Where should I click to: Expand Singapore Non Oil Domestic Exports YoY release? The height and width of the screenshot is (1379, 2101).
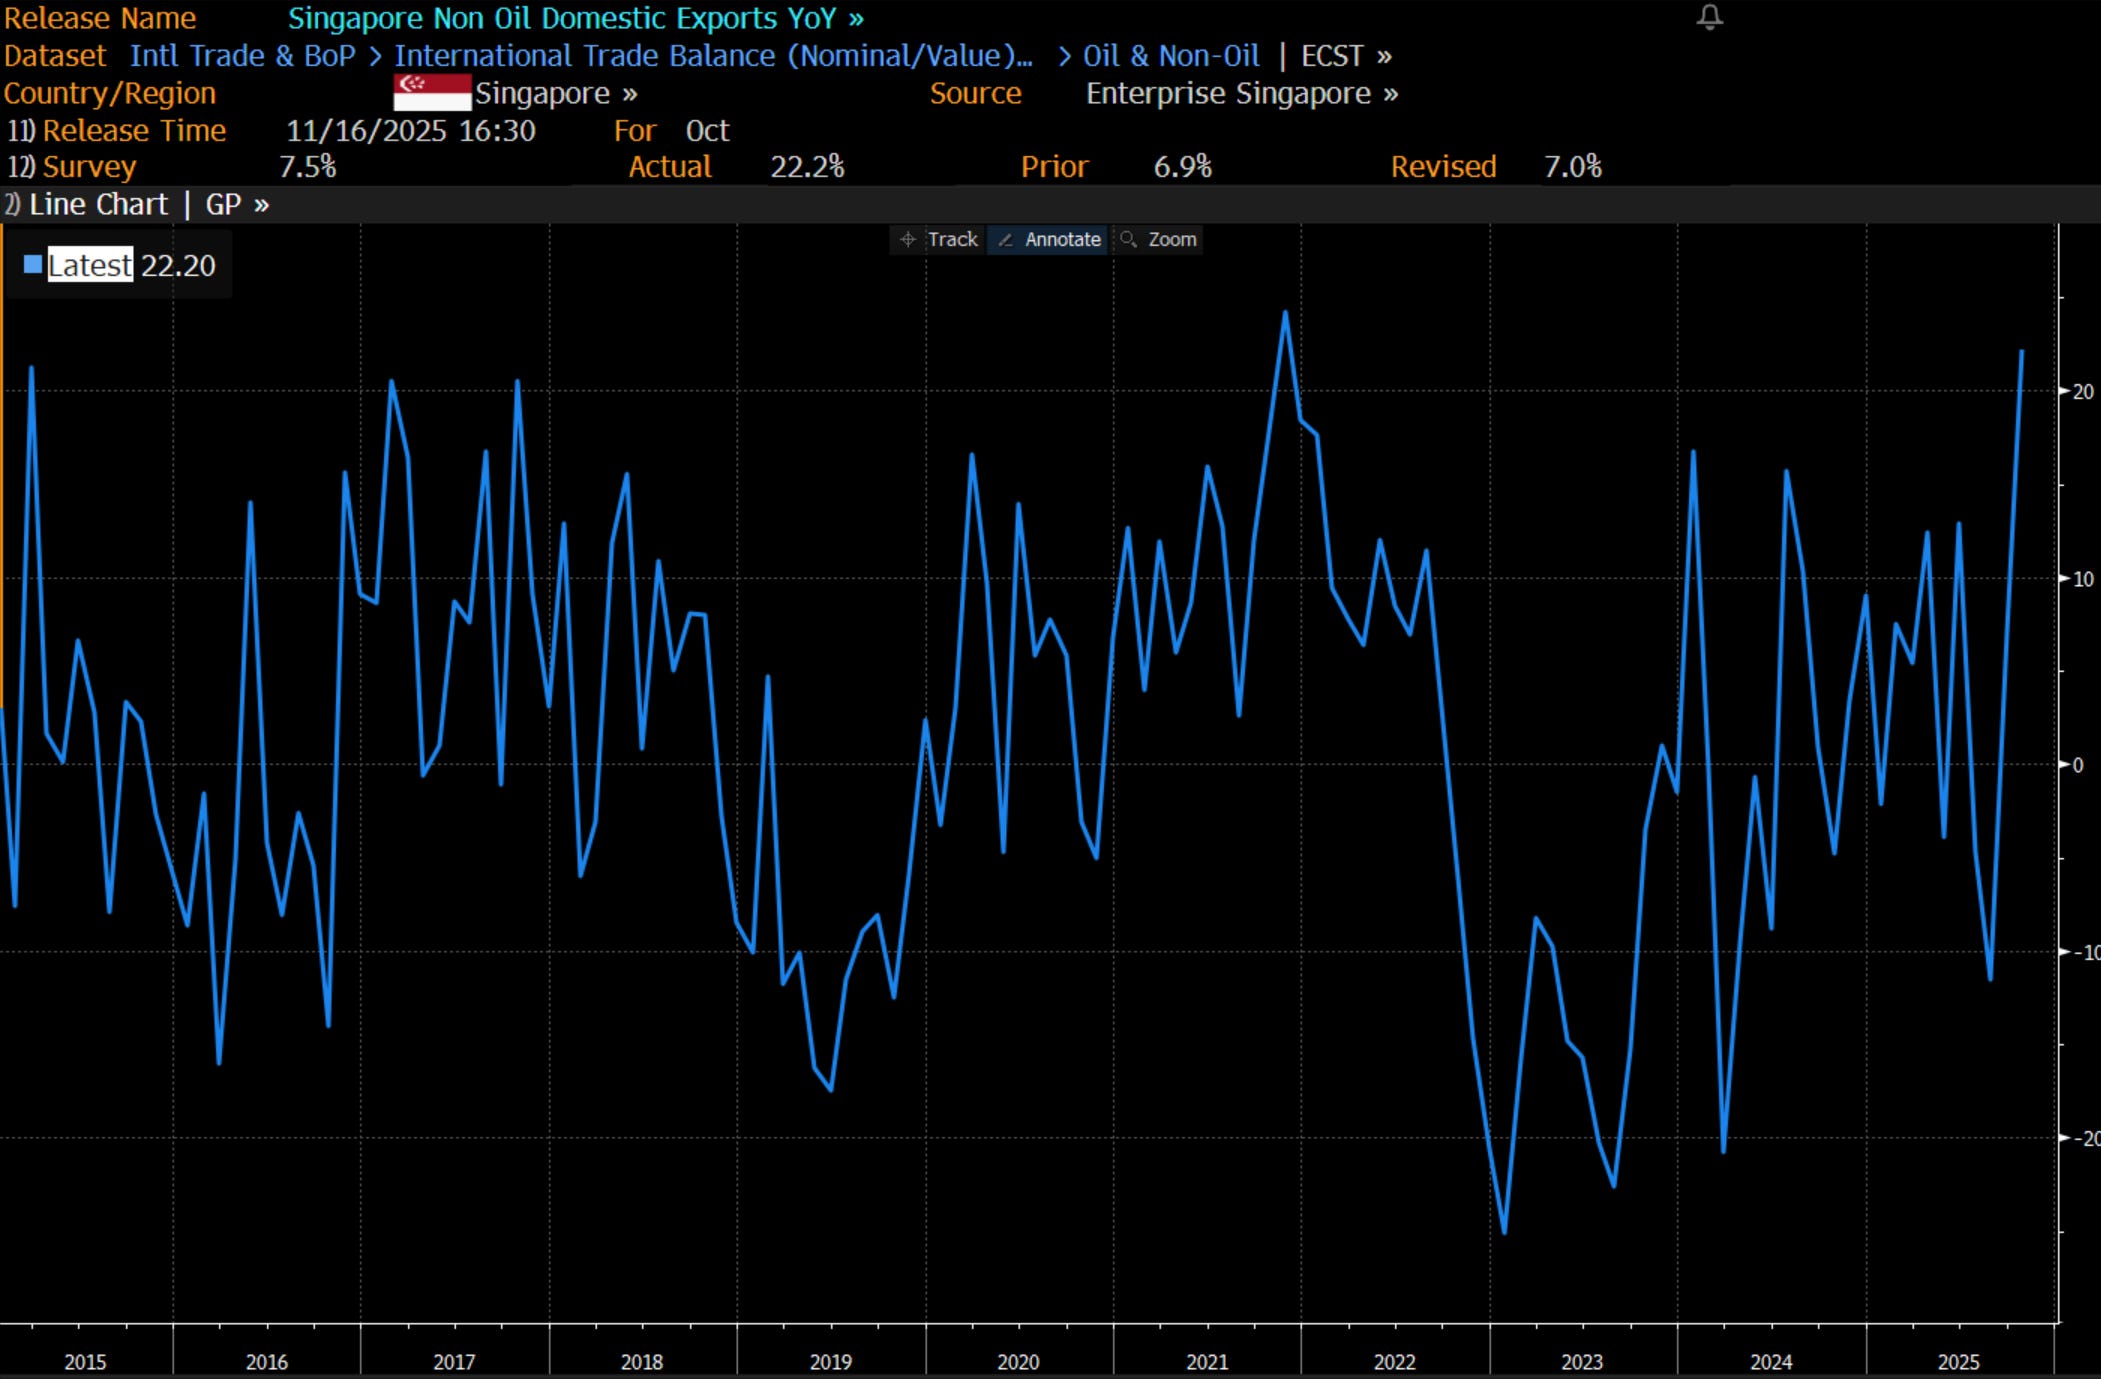pos(575,19)
